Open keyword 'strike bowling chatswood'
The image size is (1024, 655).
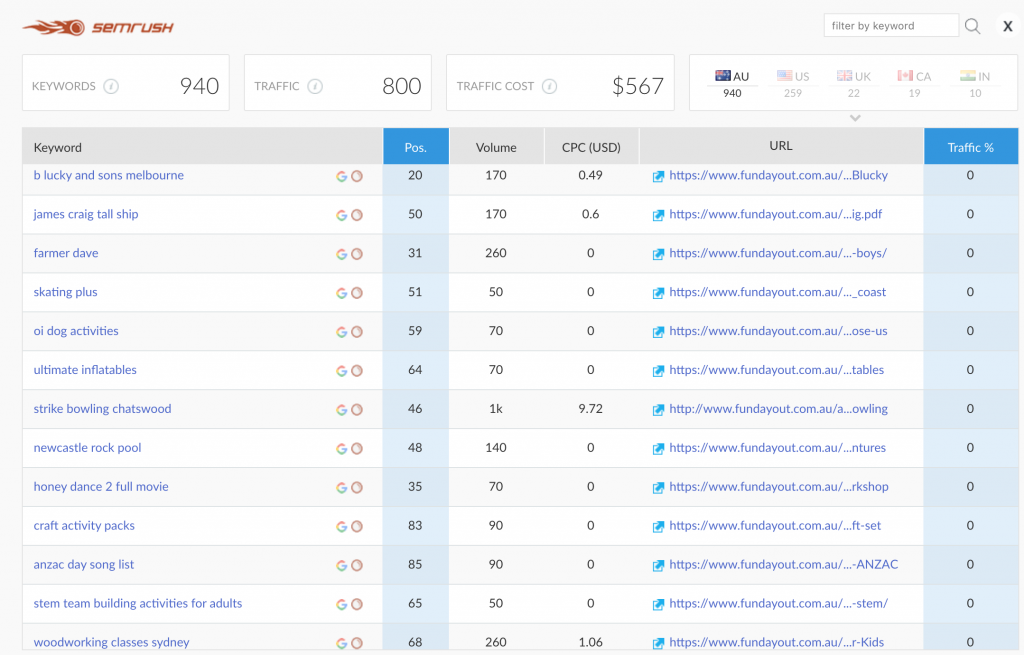point(103,409)
